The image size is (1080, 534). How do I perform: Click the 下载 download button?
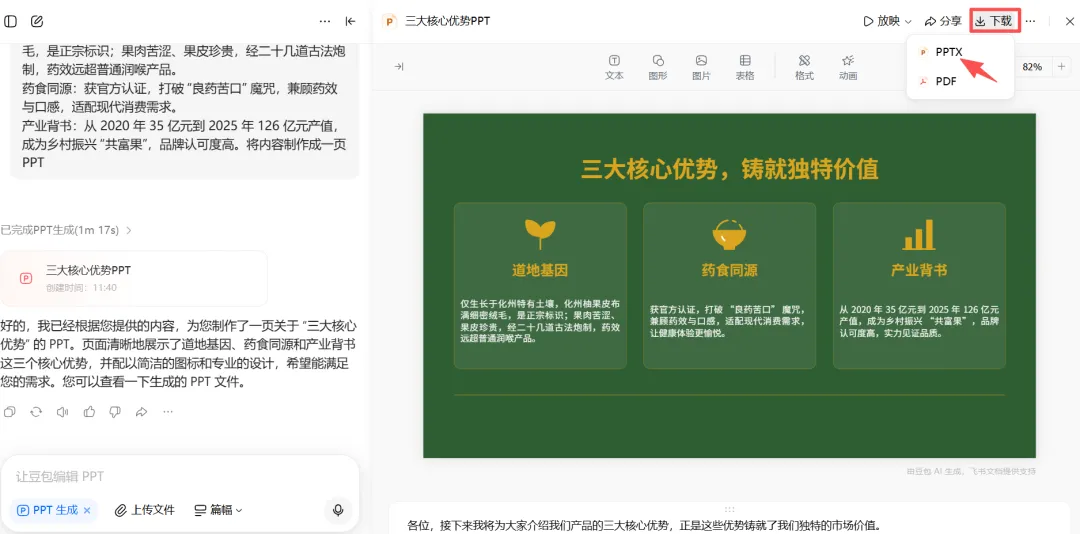[x=994, y=21]
